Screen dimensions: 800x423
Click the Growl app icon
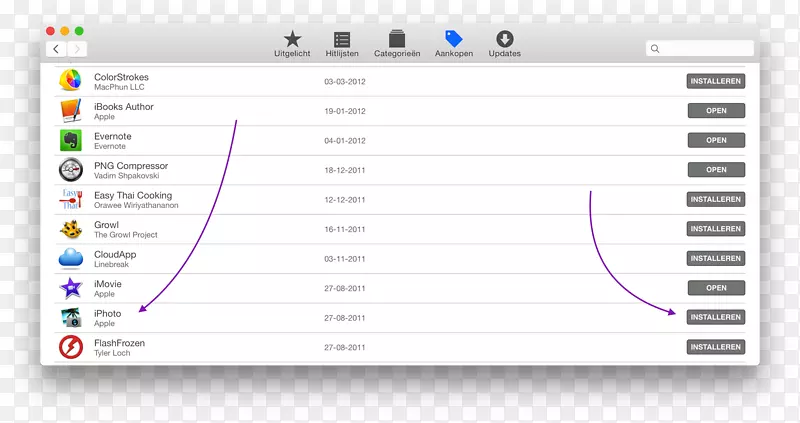(71, 229)
